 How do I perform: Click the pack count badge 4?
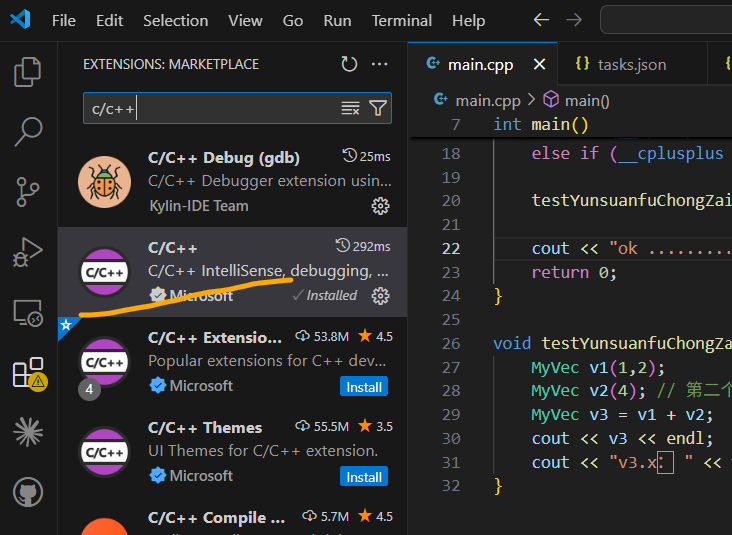(89, 389)
